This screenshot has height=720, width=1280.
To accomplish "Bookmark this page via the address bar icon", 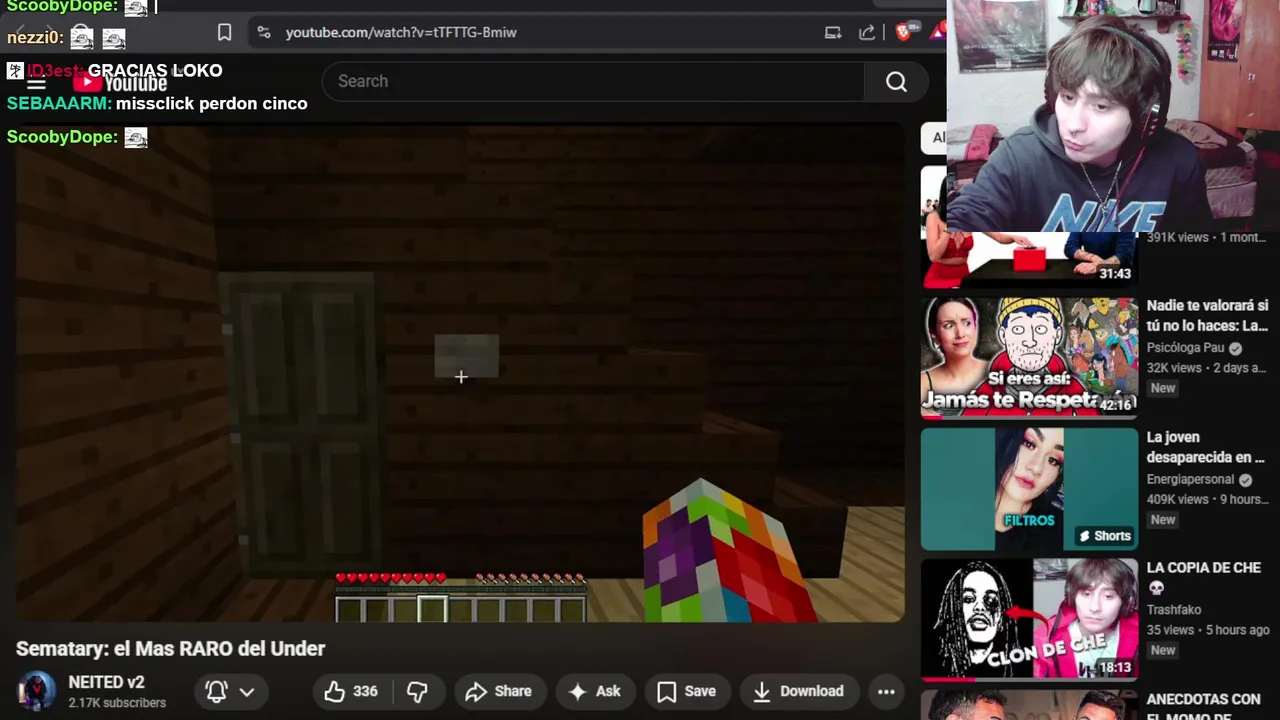I will click(x=225, y=32).
